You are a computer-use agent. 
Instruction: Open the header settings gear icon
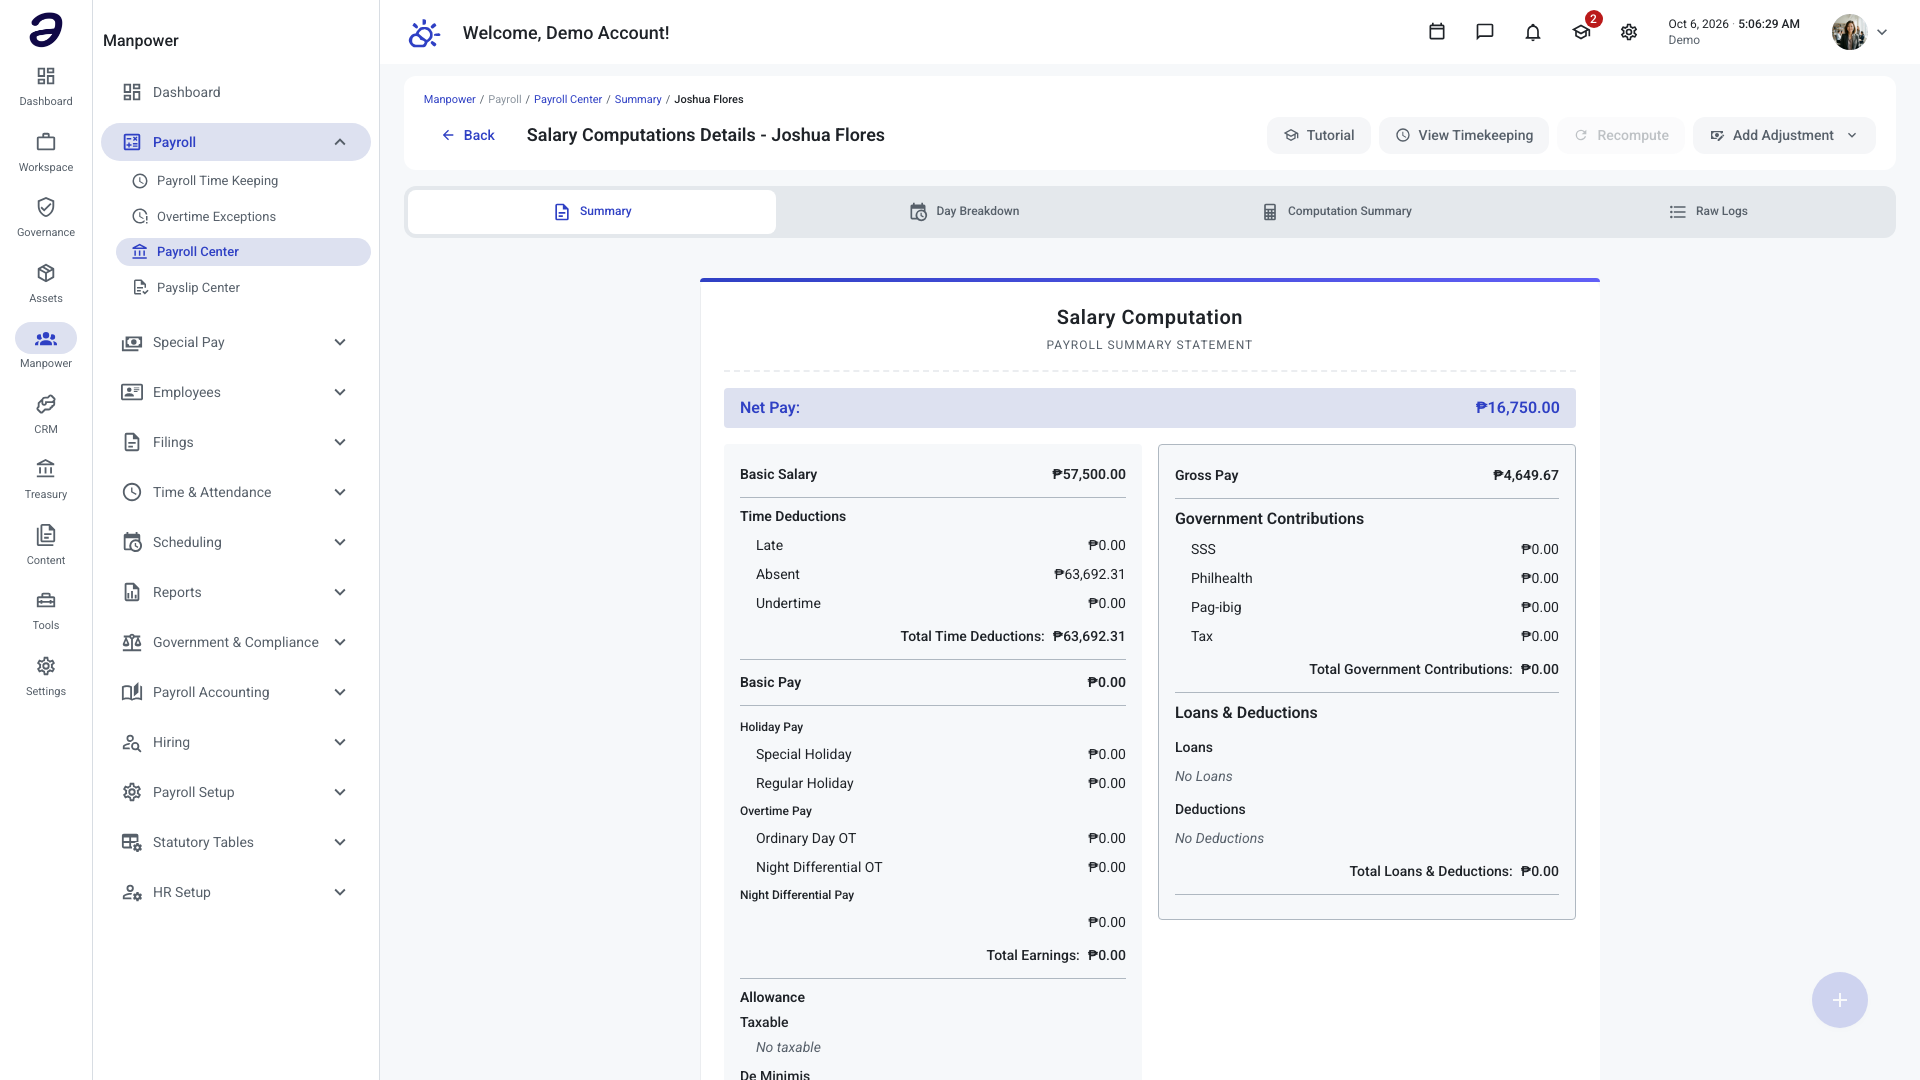click(x=1629, y=32)
